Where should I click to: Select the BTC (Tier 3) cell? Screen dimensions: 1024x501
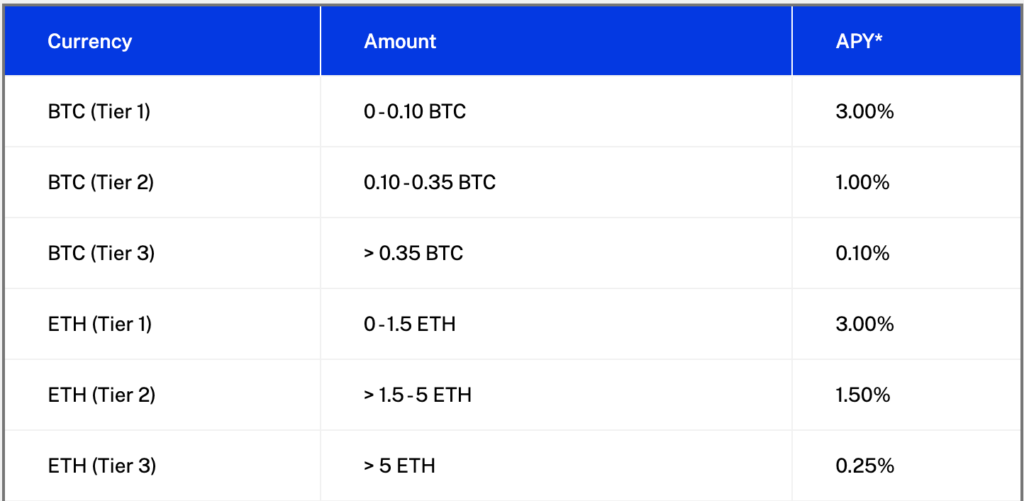click(x=101, y=253)
